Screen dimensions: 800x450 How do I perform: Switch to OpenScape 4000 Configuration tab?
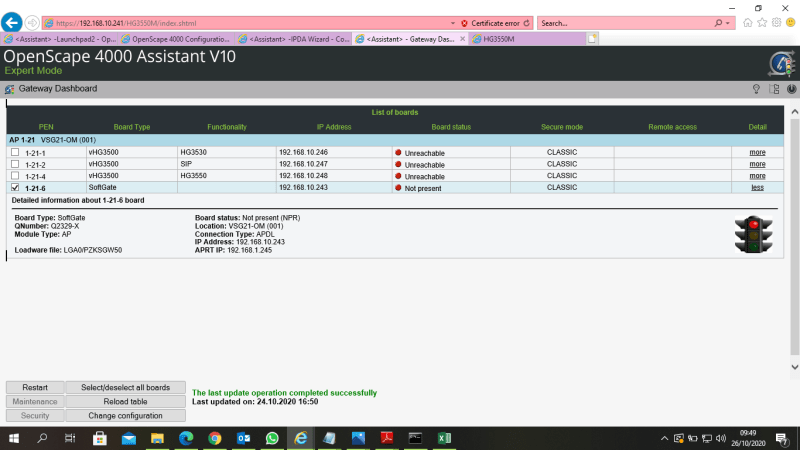176,39
